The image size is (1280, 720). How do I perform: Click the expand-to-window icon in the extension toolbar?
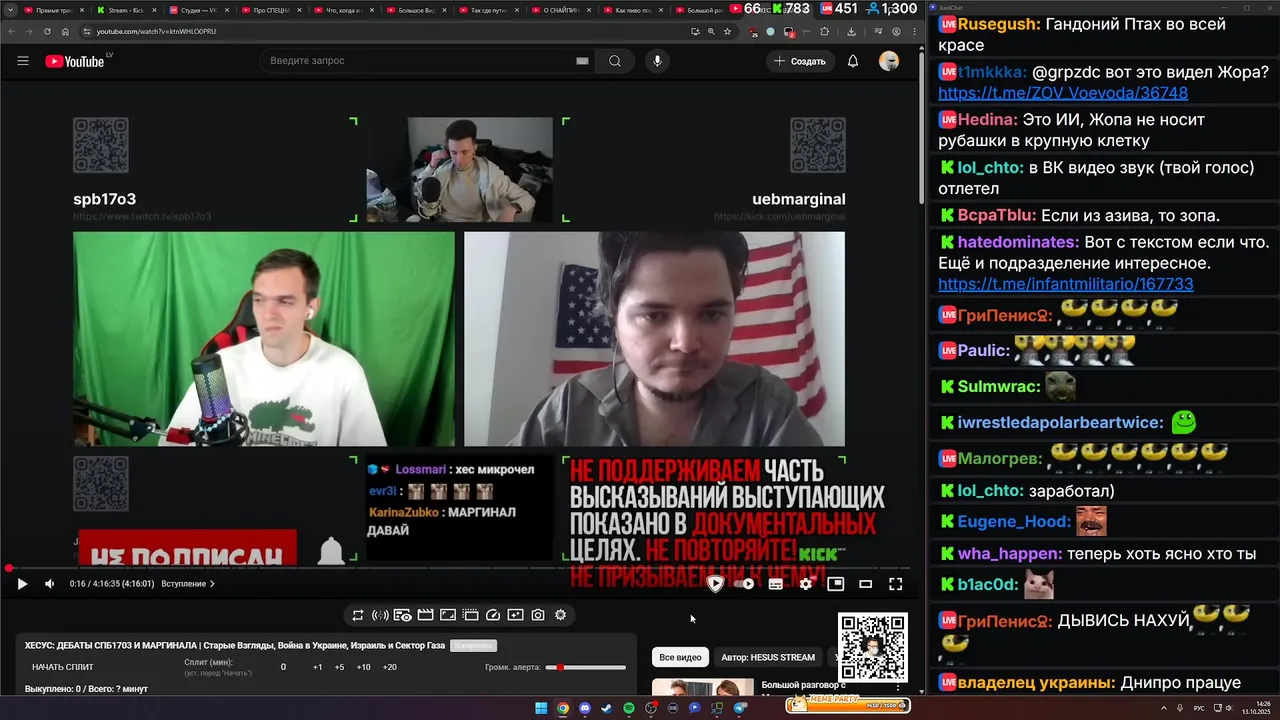(x=448, y=615)
